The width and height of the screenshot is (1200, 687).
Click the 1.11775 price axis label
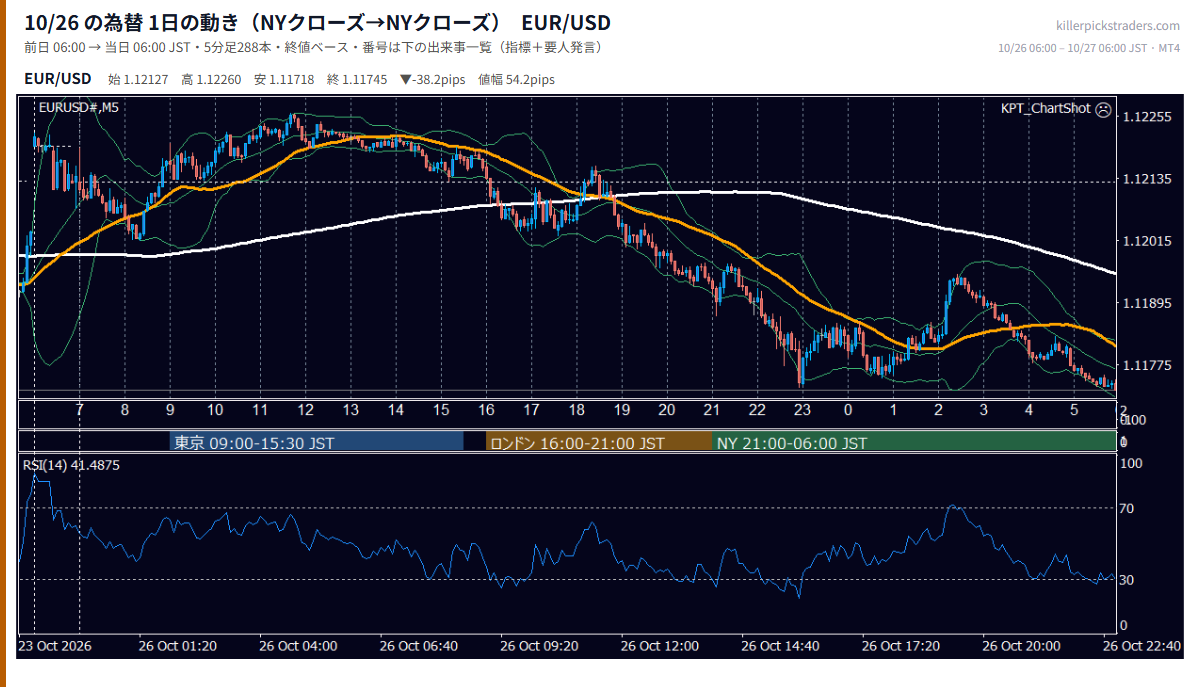[1147, 367]
